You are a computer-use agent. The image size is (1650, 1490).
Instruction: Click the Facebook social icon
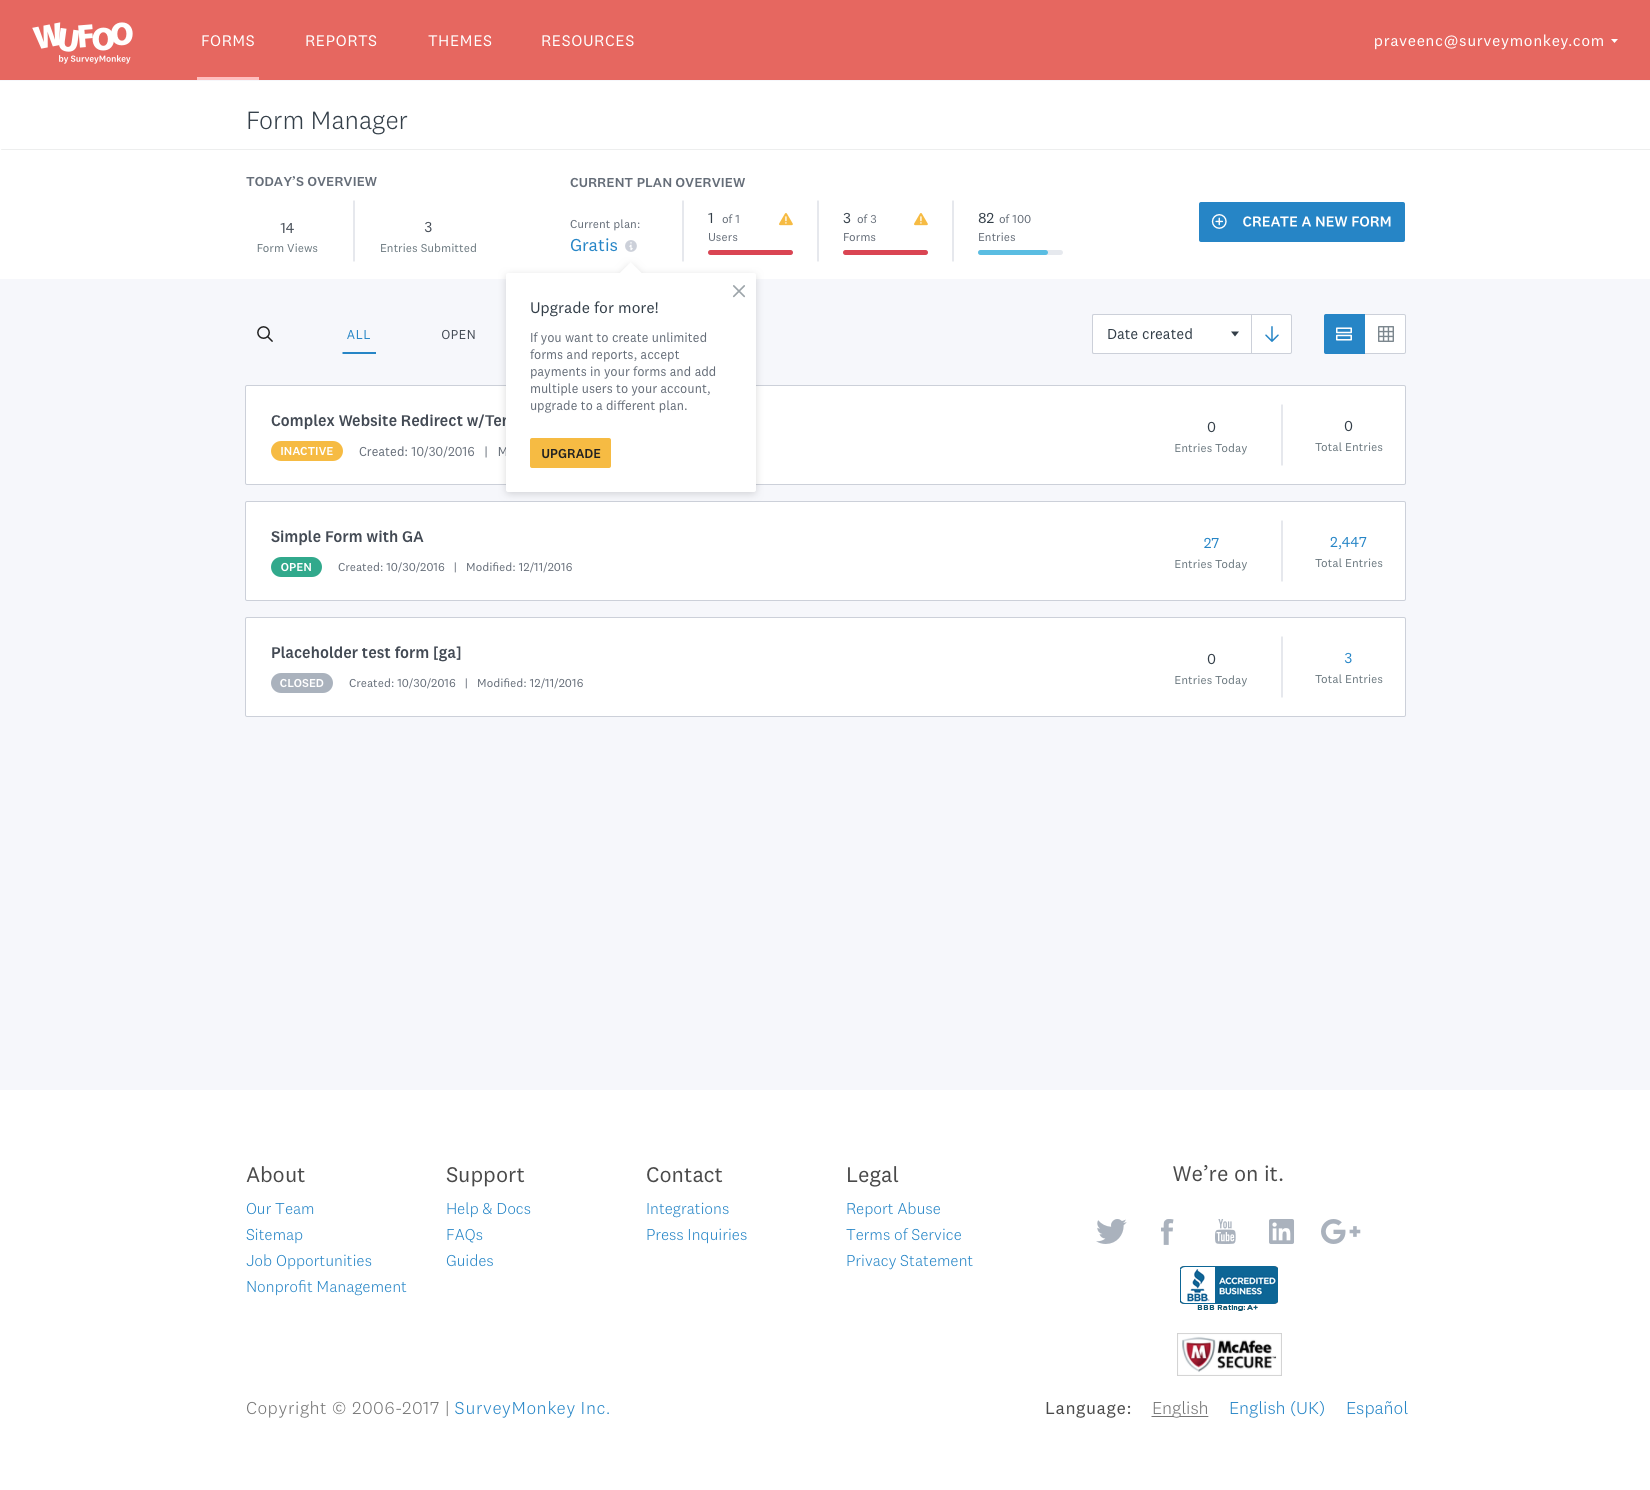click(1166, 1231)
